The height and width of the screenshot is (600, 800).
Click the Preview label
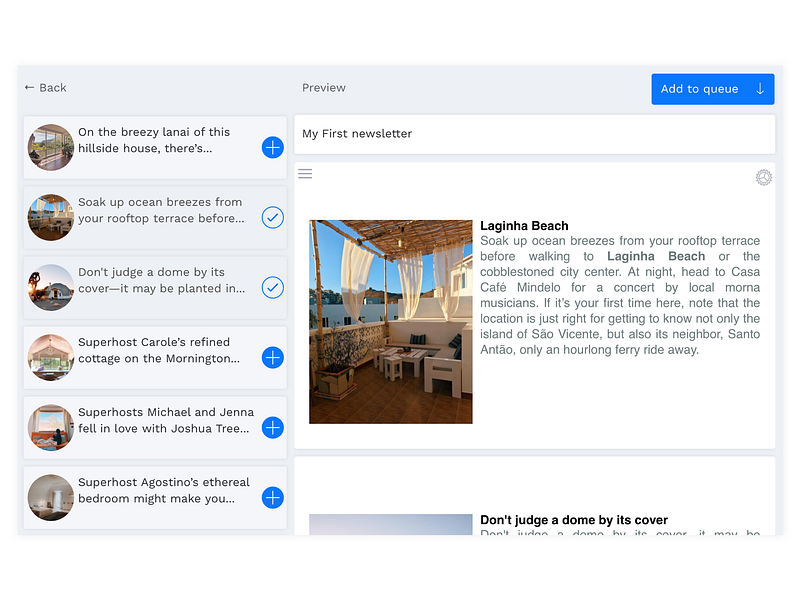tap(323, 88)
